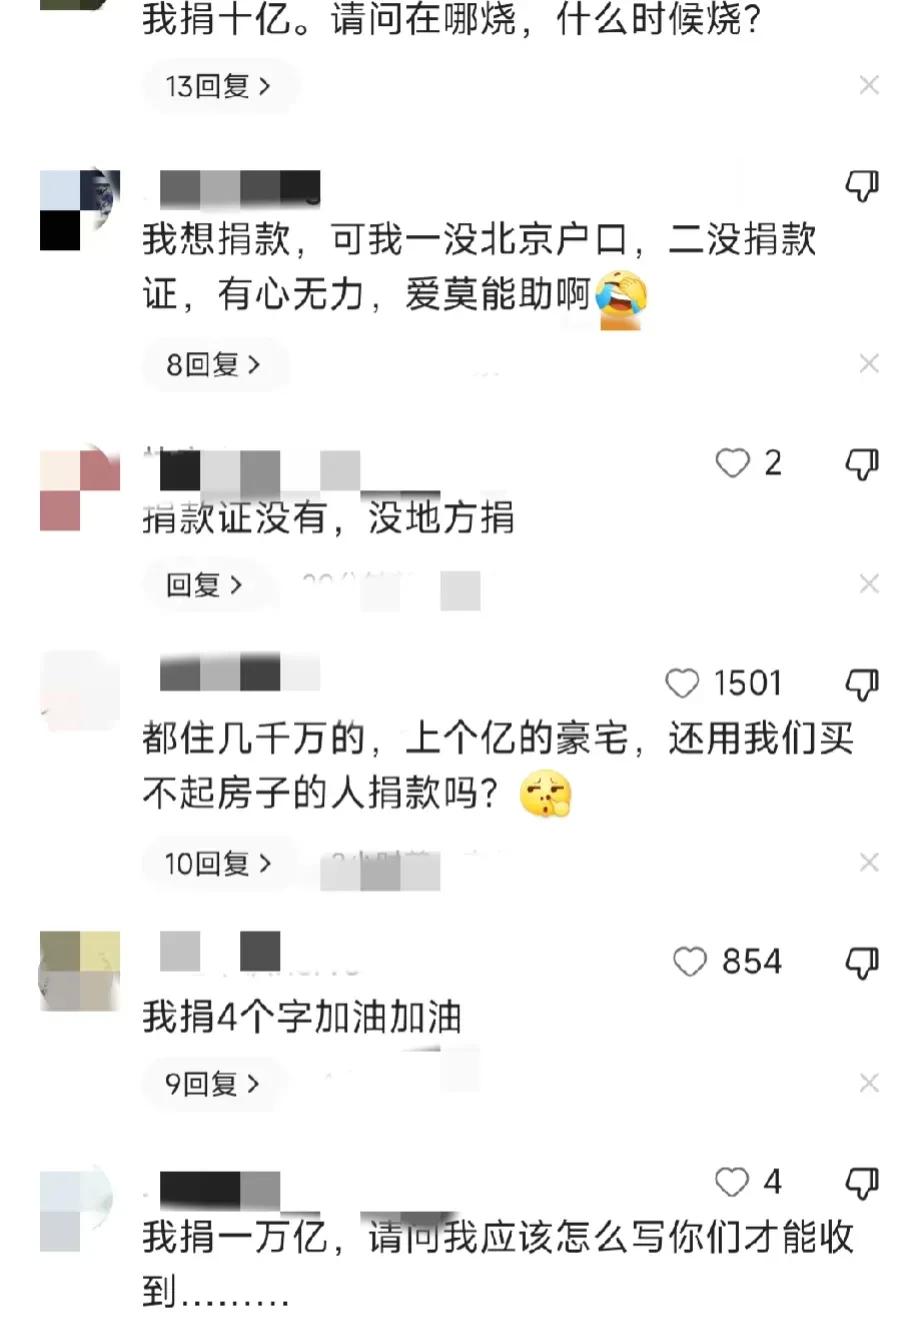Image resolution: width=922 pixels, height=1326 pixels.
Task: Open the 9回复 replies thread
Action: 213,1083
